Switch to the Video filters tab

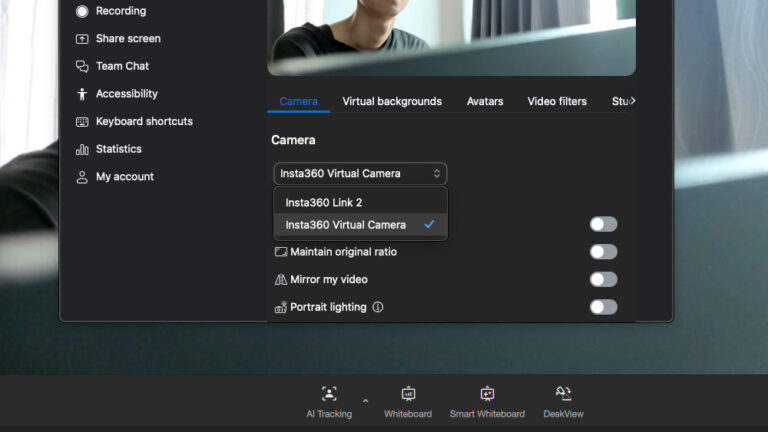pyautogui.click(x=557, y=102)
